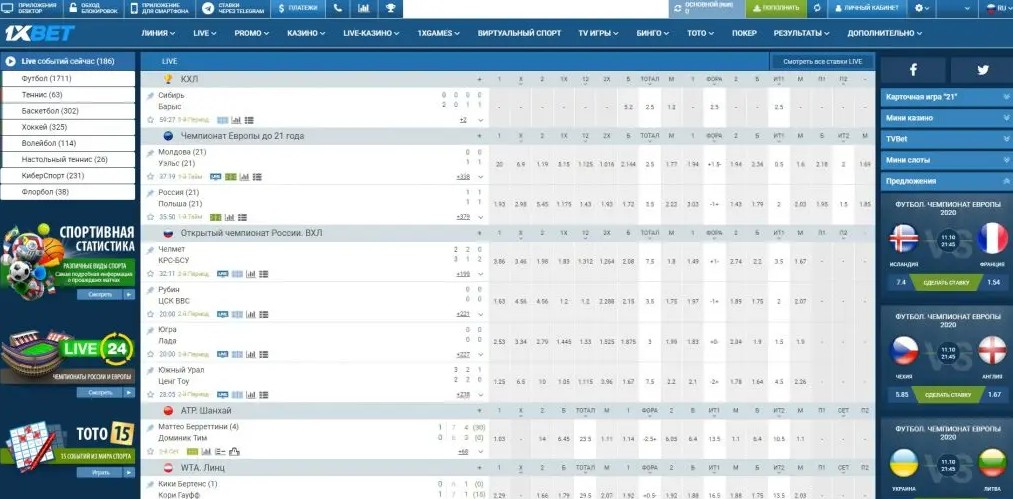Toggle plus sign on КХЛ league header
Image resolution: width=1013 pixels, height=499 pixels.
pos(479,80)
